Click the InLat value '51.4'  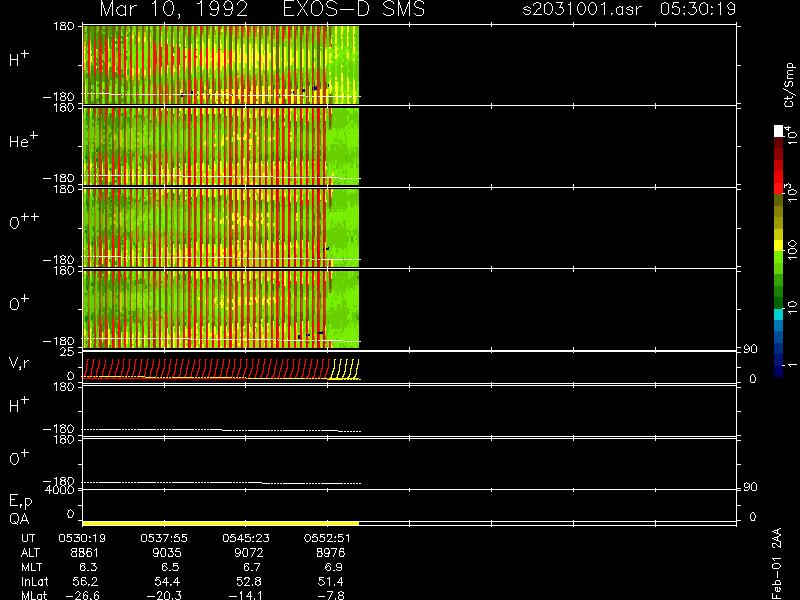(331, 582)
